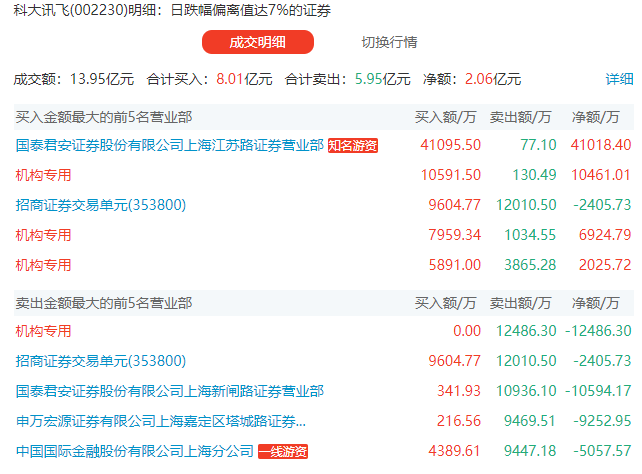Open 招商证券交易单元 link in buy list
Image resolution: width=642 pixels, height=474 pixels.
[101, 205]
